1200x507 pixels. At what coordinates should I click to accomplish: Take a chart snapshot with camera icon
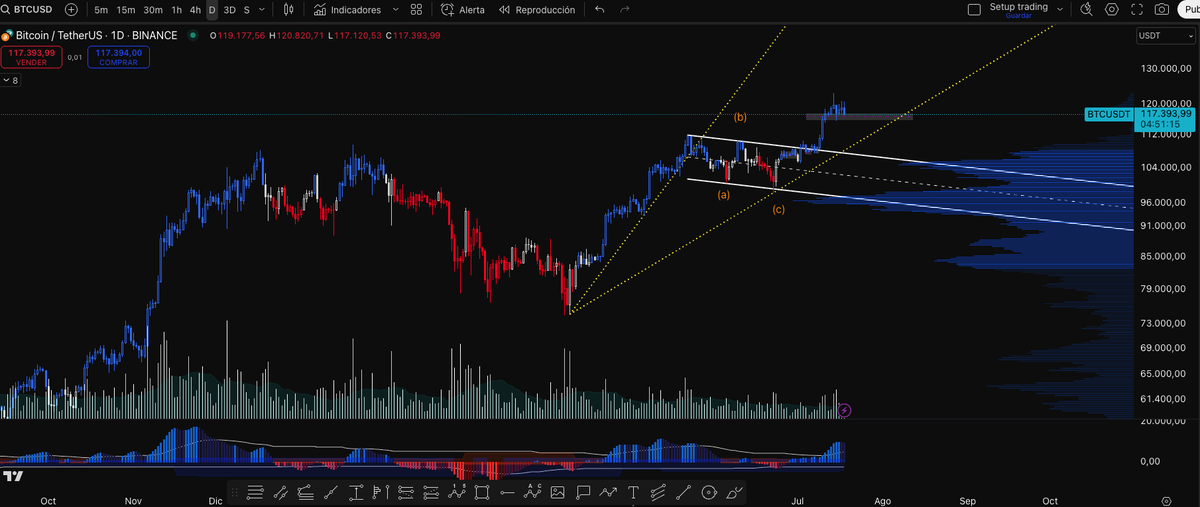[x=1161, y=9]
